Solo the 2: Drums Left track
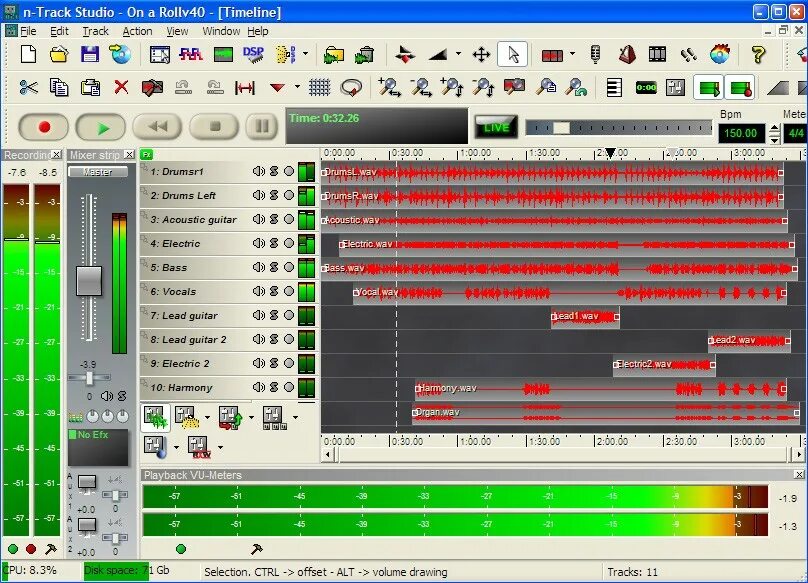The image size is (808, 583). pos(274,195)
